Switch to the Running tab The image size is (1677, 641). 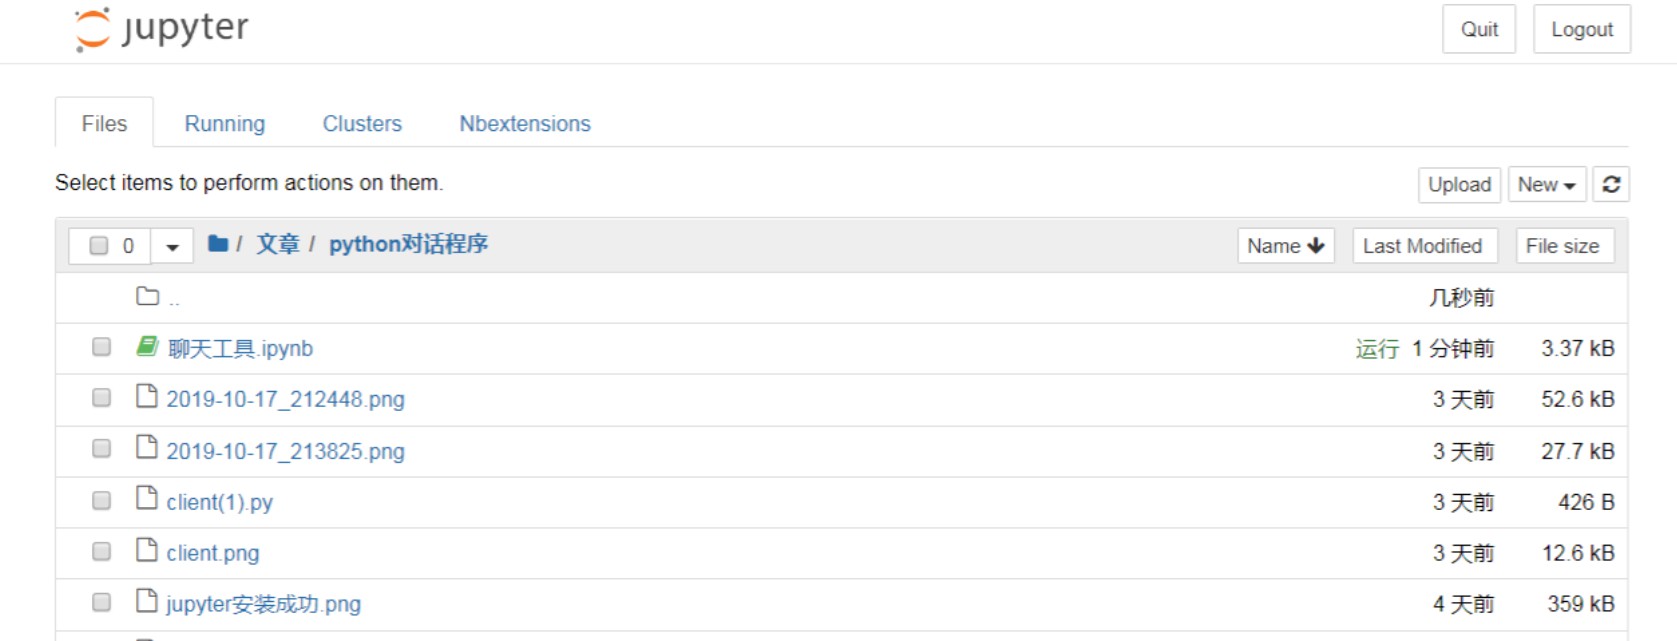click(x=225, y=123)
